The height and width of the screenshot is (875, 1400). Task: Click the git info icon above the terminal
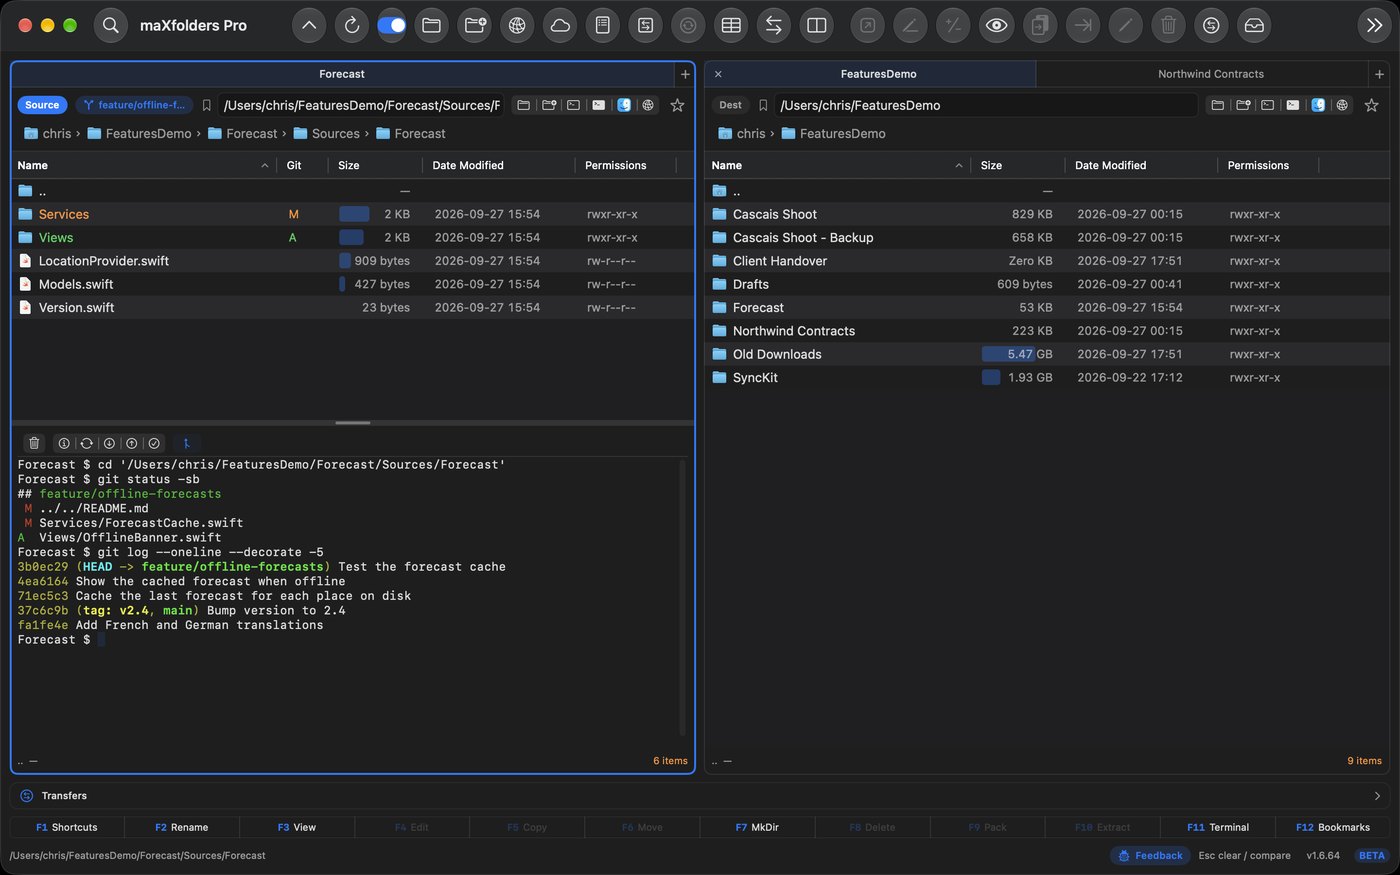coord(64,443)
